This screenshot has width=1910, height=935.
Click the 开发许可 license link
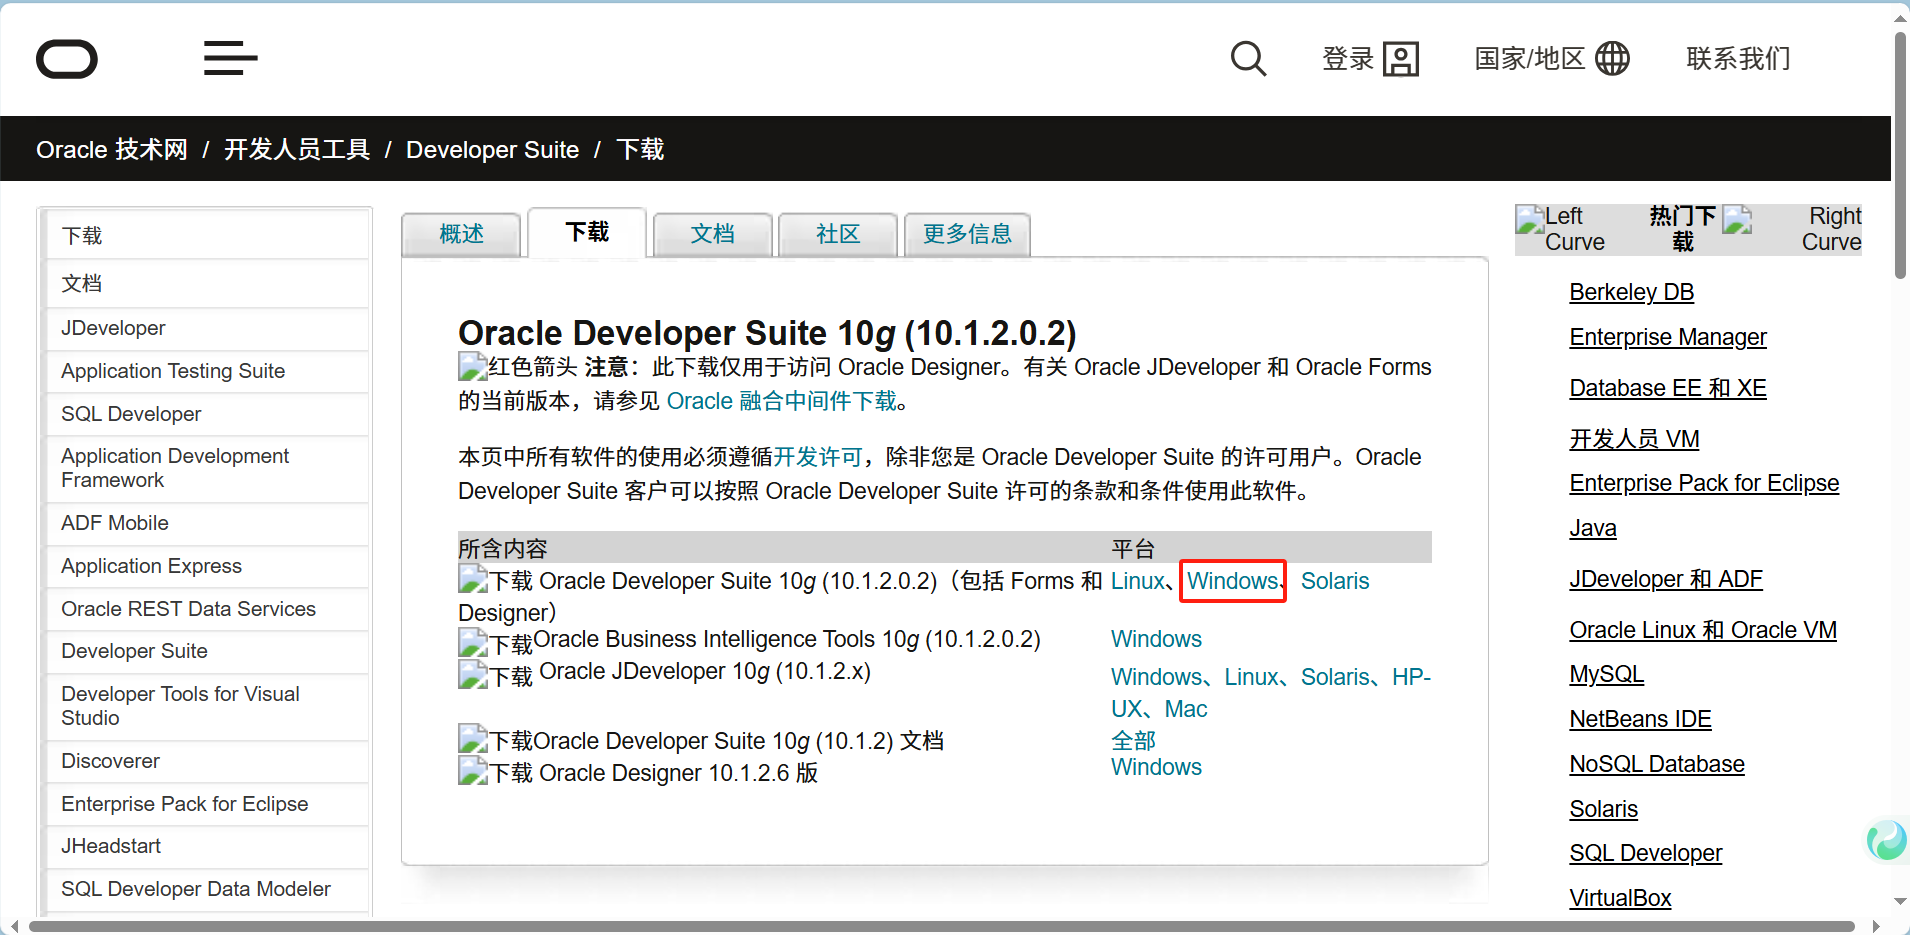pyautogui.click(x=818, y=457)
